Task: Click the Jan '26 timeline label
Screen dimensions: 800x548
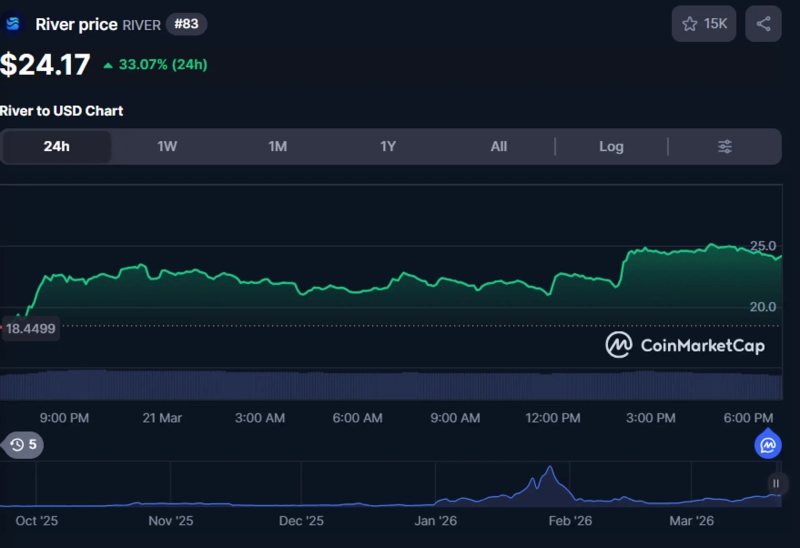Action: 437,521
